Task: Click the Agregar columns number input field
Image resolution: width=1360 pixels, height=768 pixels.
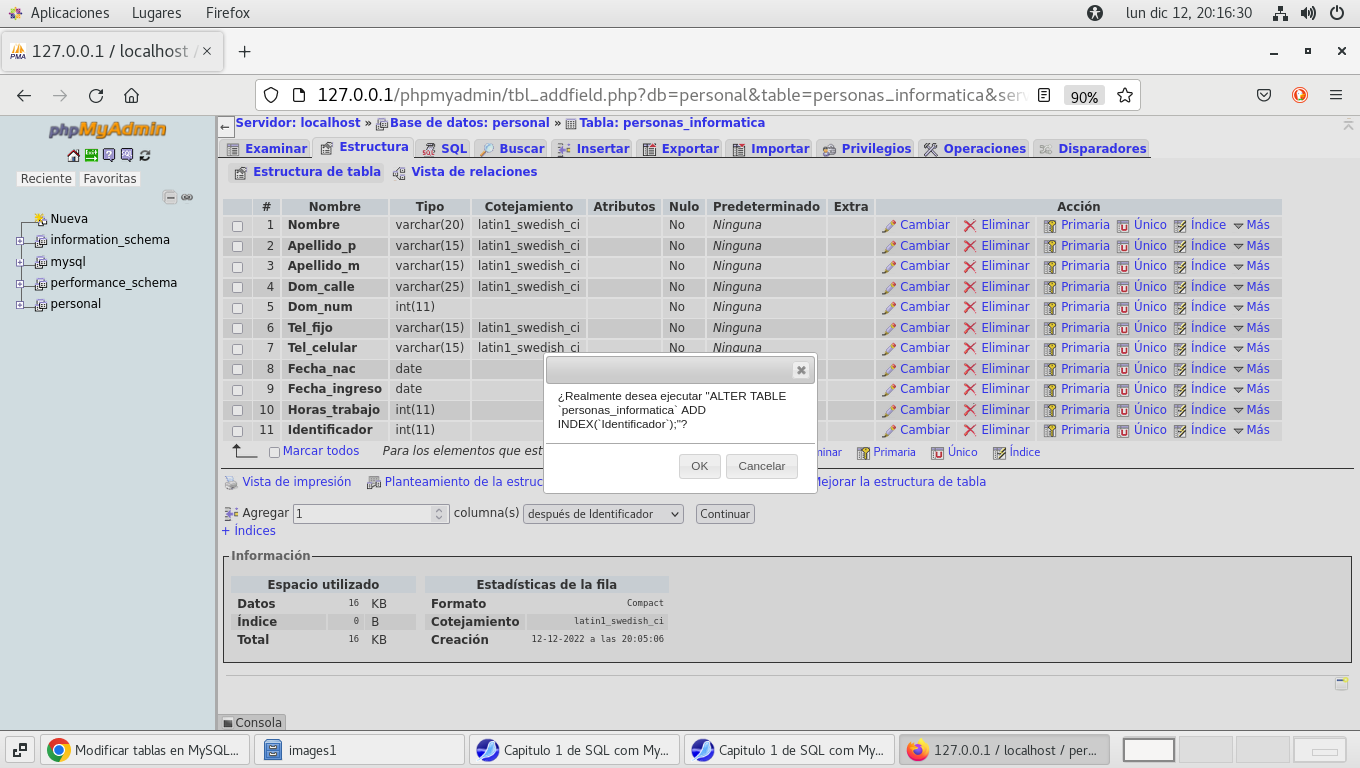Action: coord(362,514)
